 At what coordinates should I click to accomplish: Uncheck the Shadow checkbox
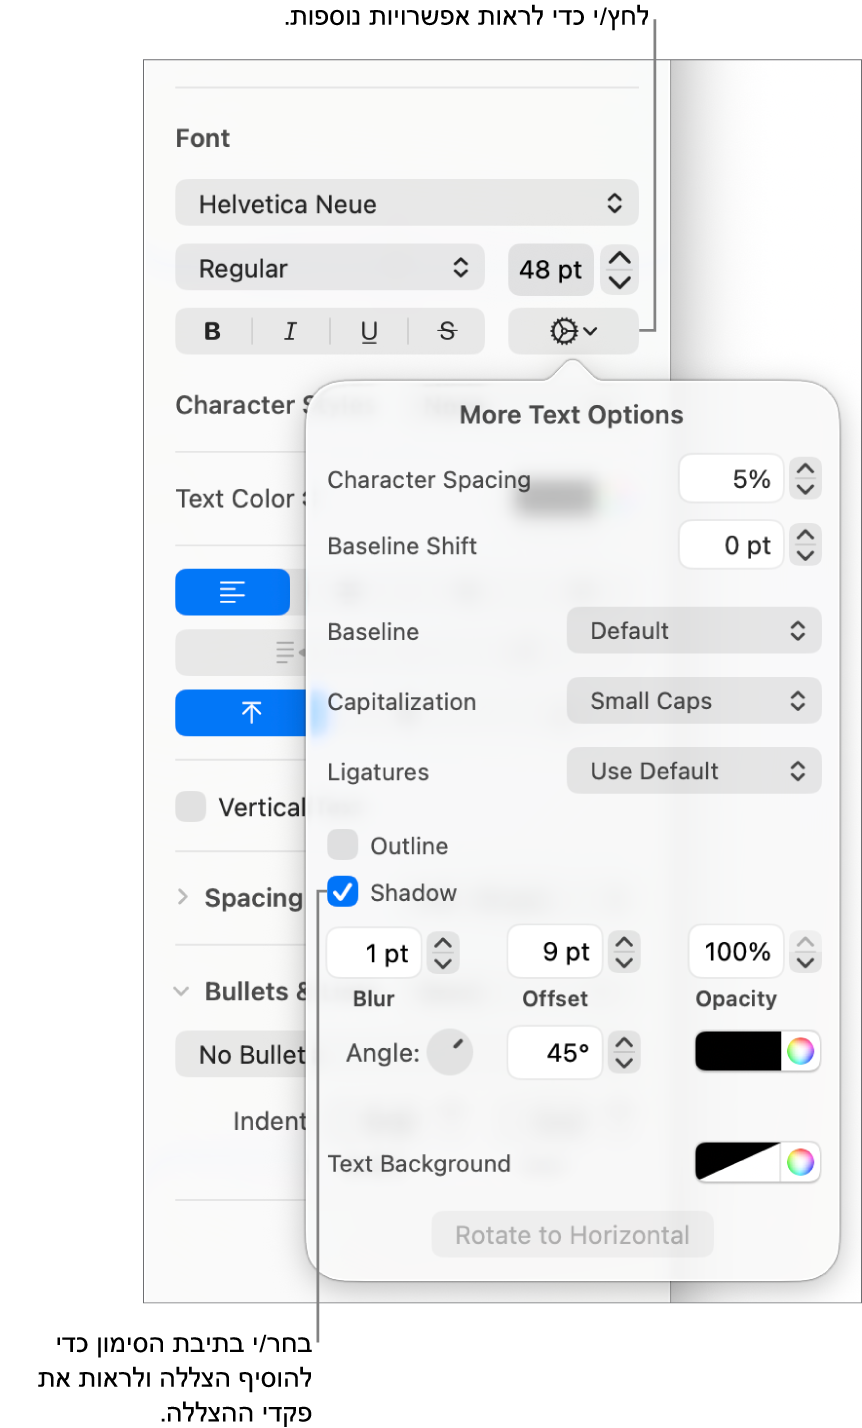click(343, 892)
